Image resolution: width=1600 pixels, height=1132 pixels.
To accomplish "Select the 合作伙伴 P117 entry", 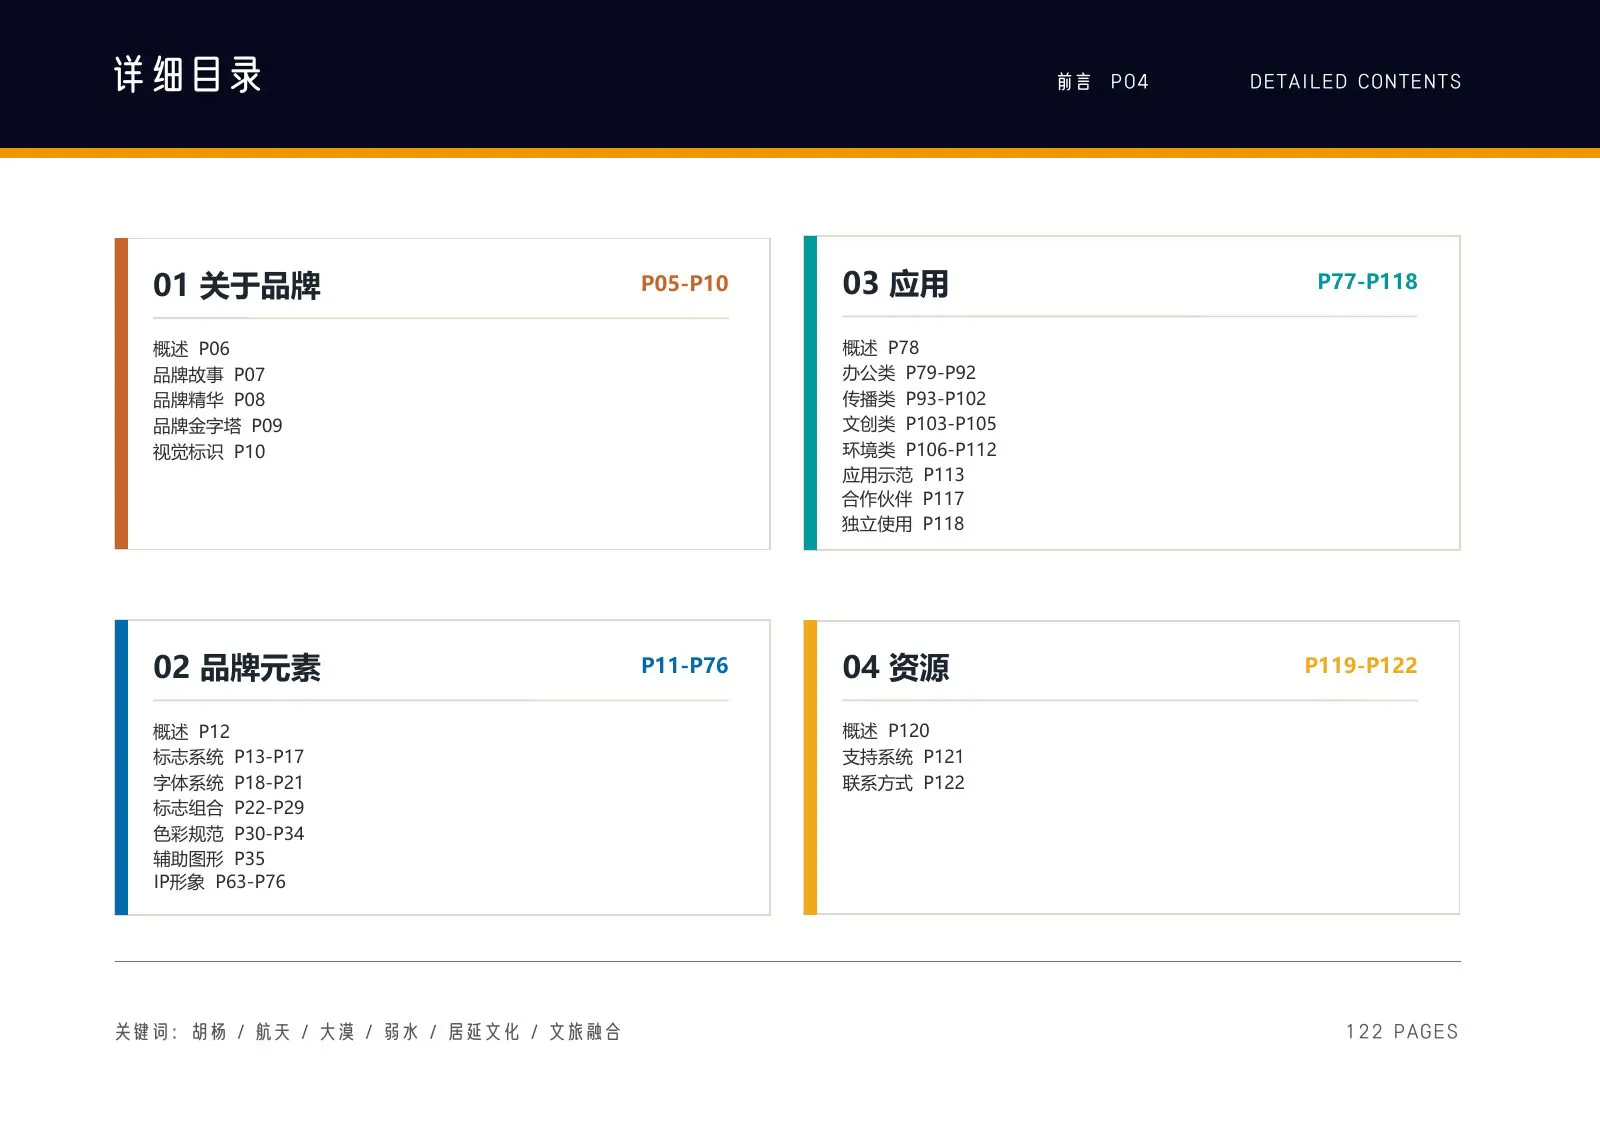I will tap(903, 499).
